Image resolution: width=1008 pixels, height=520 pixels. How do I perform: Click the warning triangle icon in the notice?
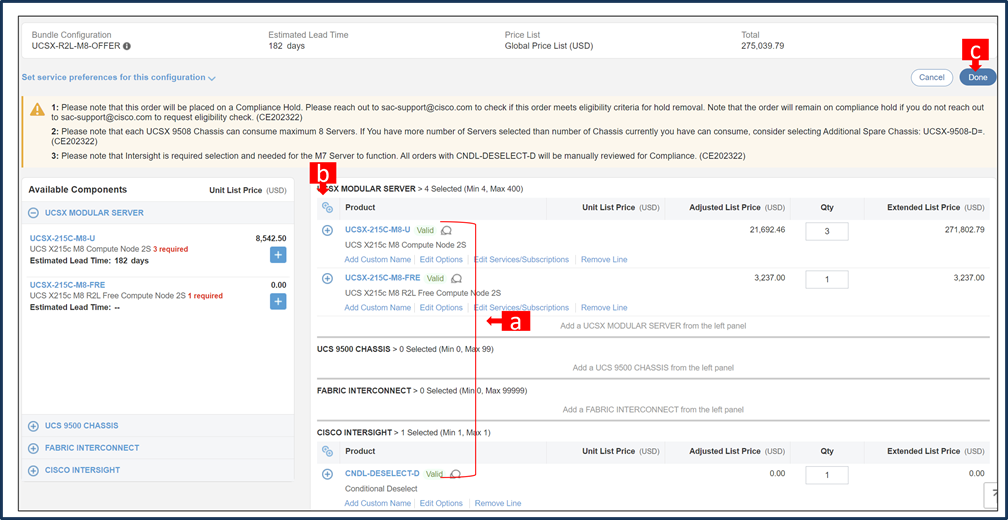click(37, 111)
